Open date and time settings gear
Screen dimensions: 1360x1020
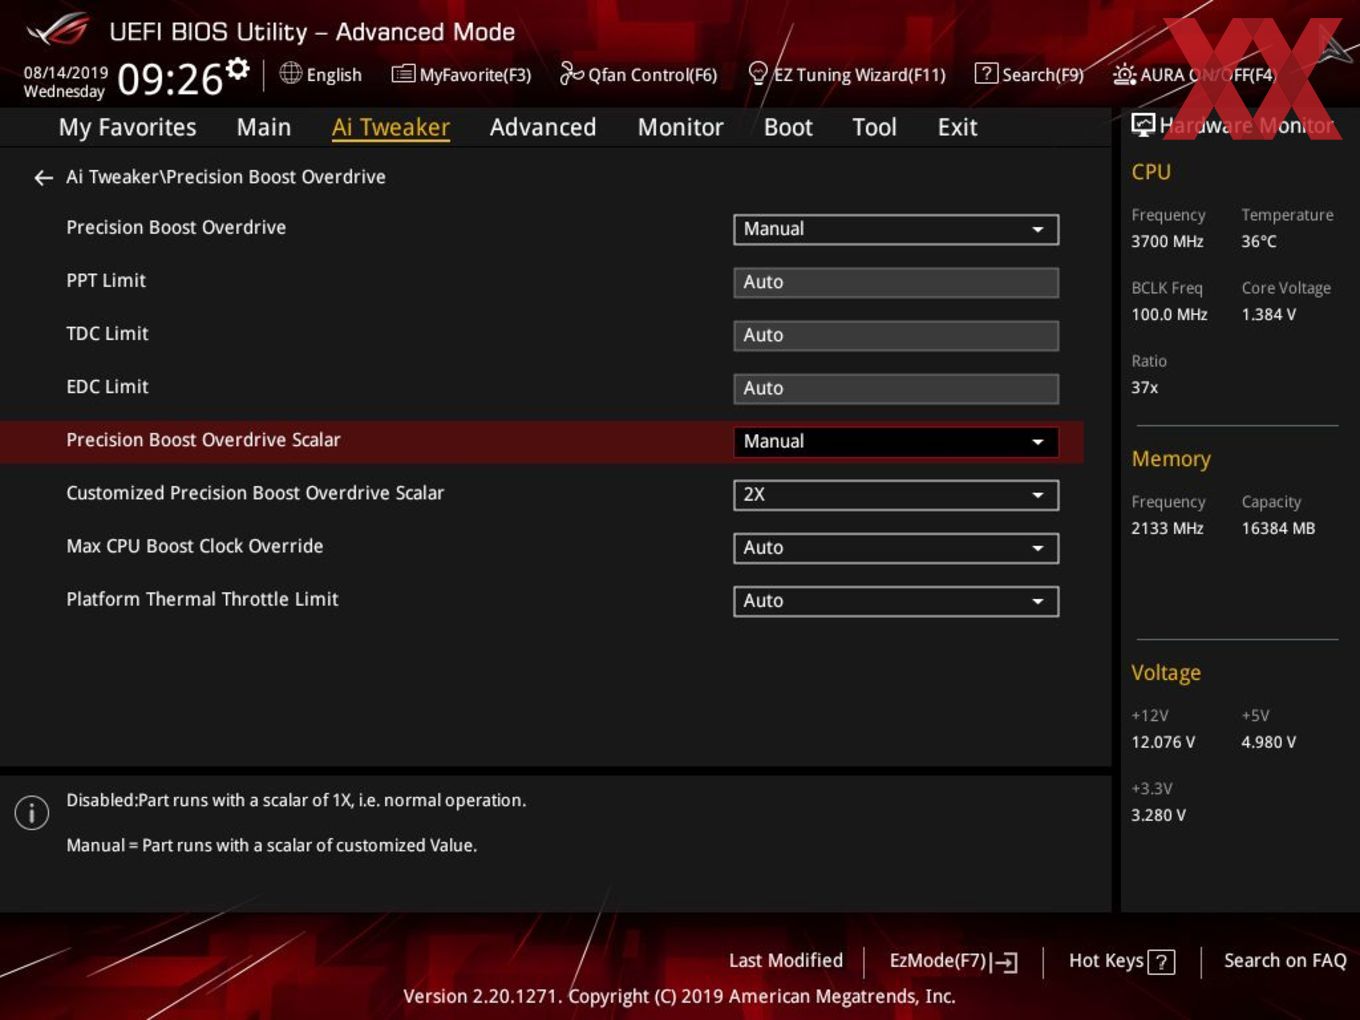pyautogui.click(x=238, y=69)
